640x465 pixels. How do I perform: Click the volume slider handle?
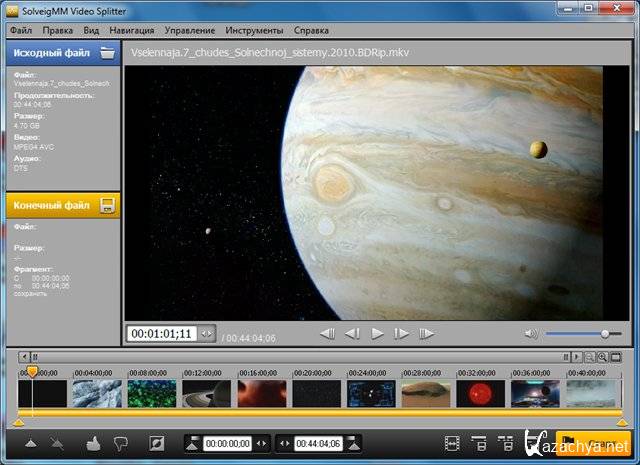[604, 333]
